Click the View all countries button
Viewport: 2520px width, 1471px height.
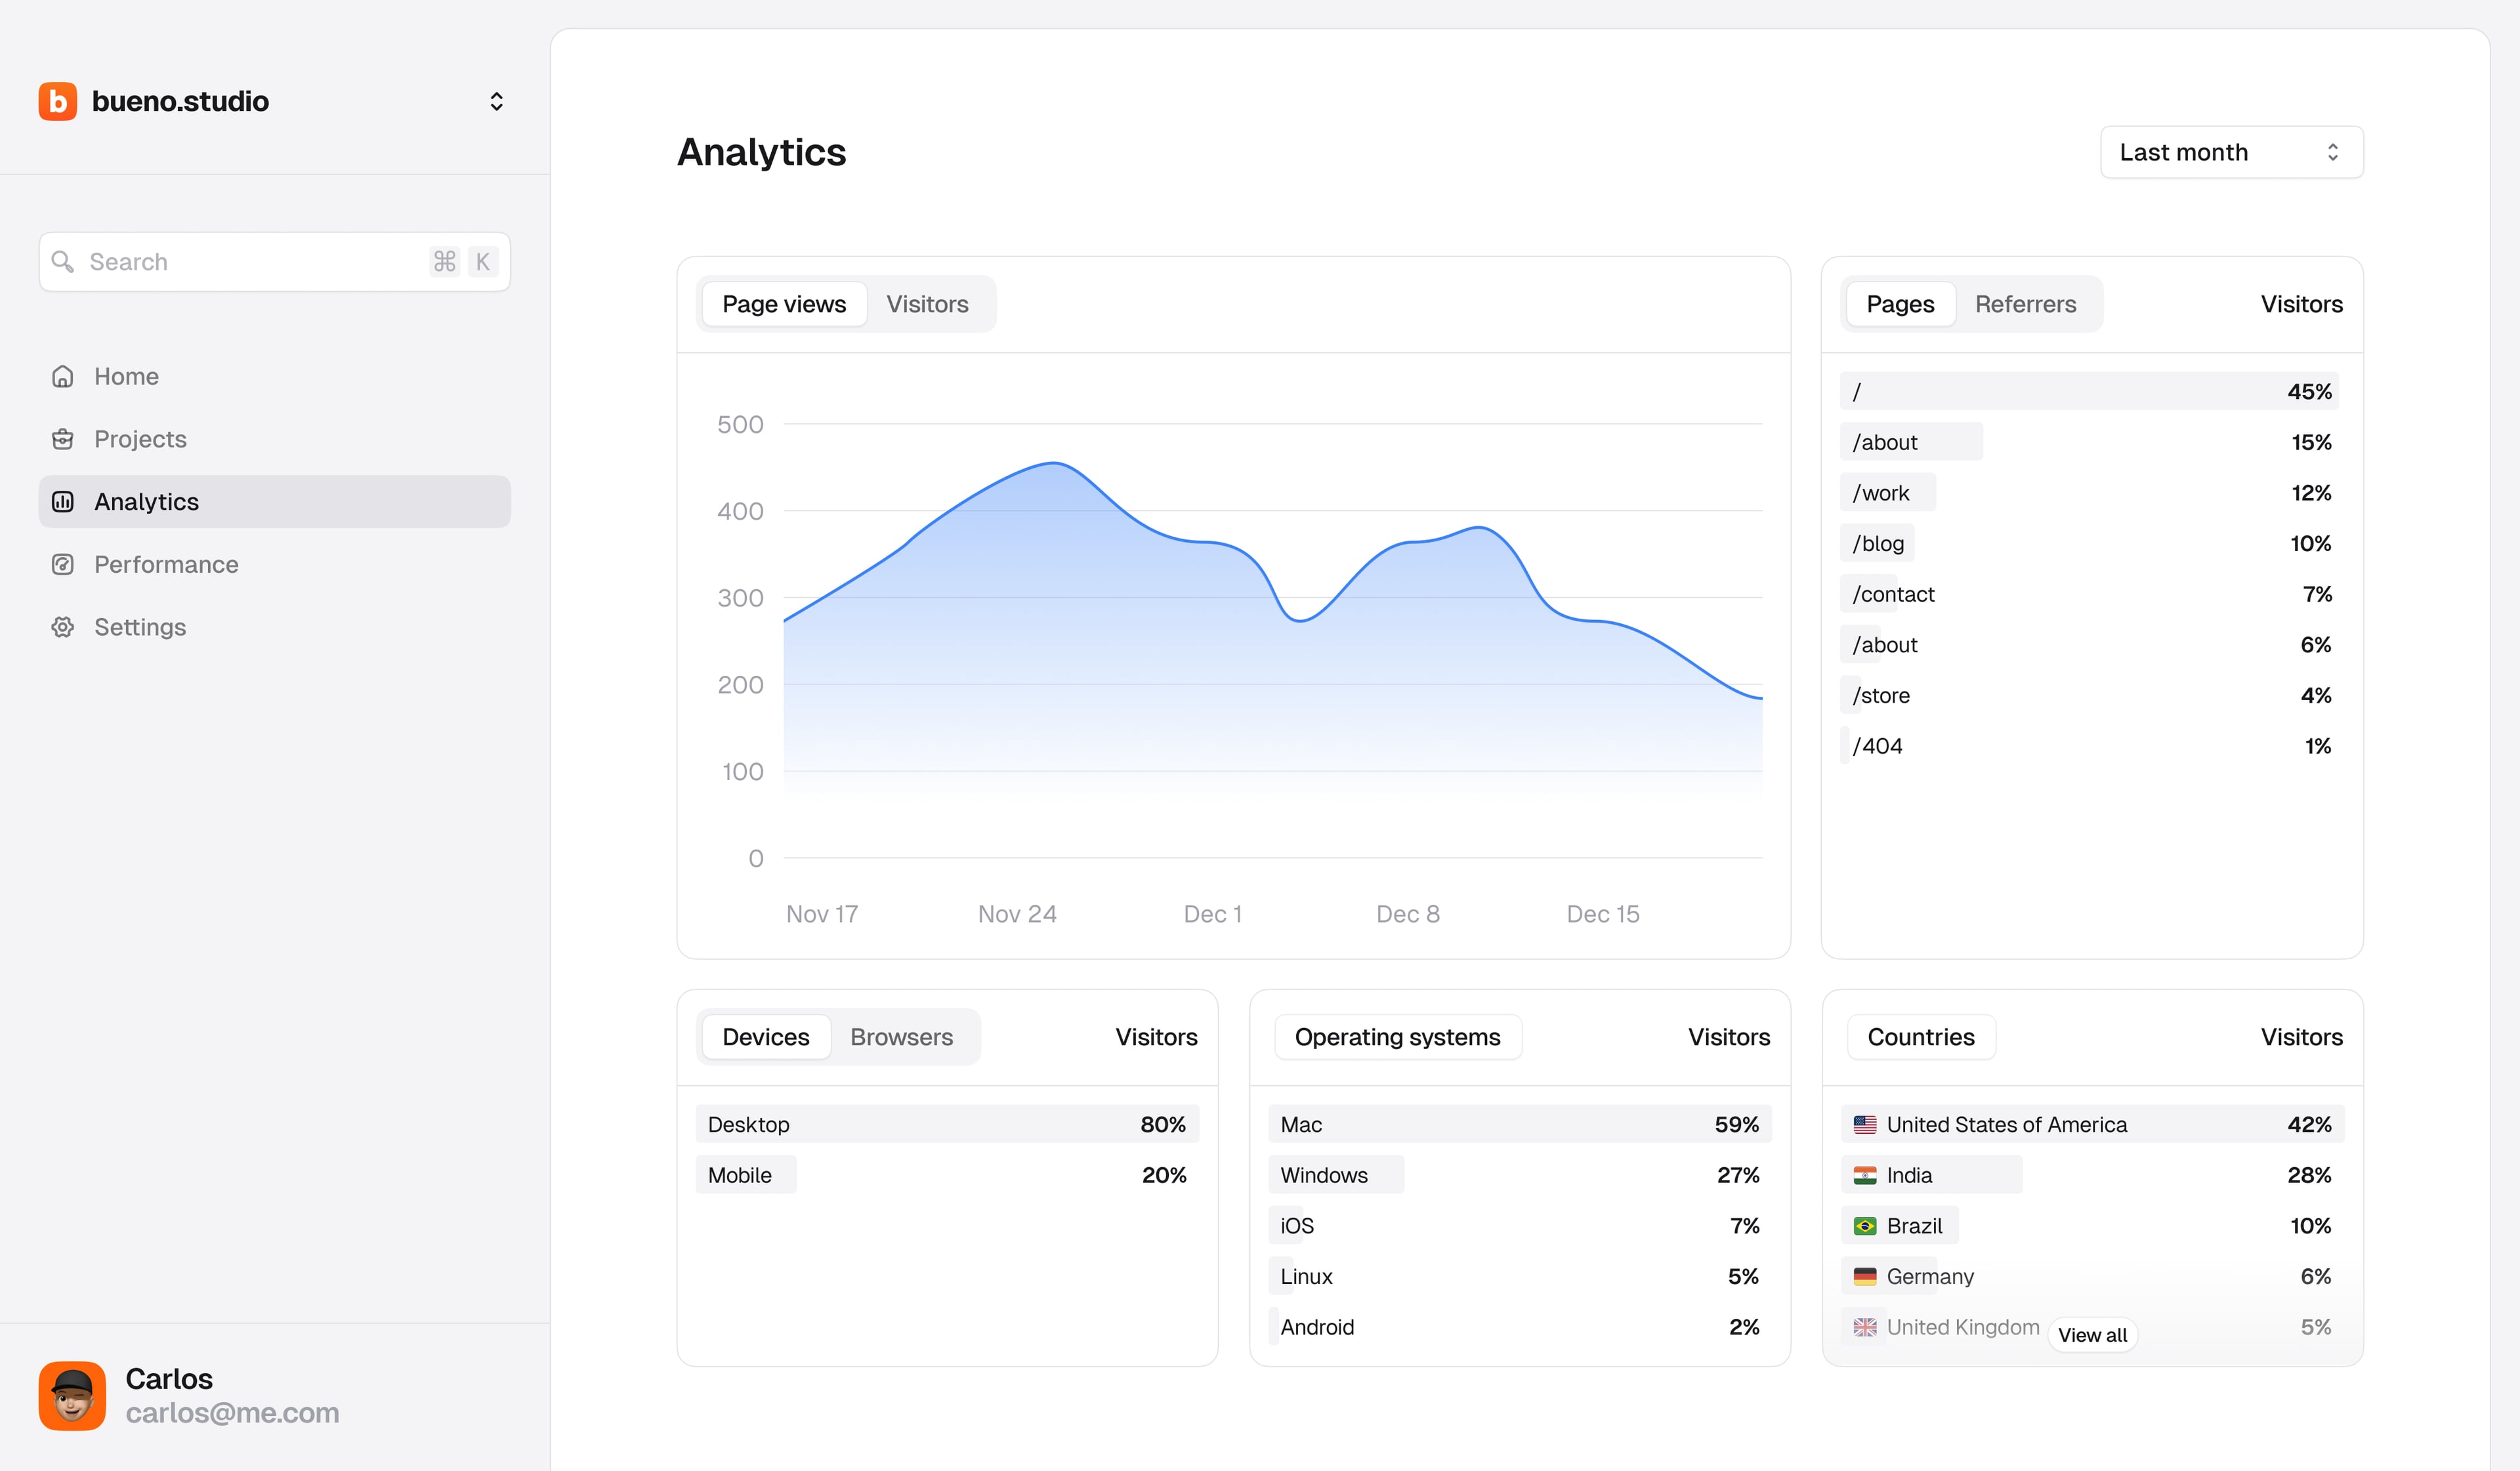pos(2093,1334)
